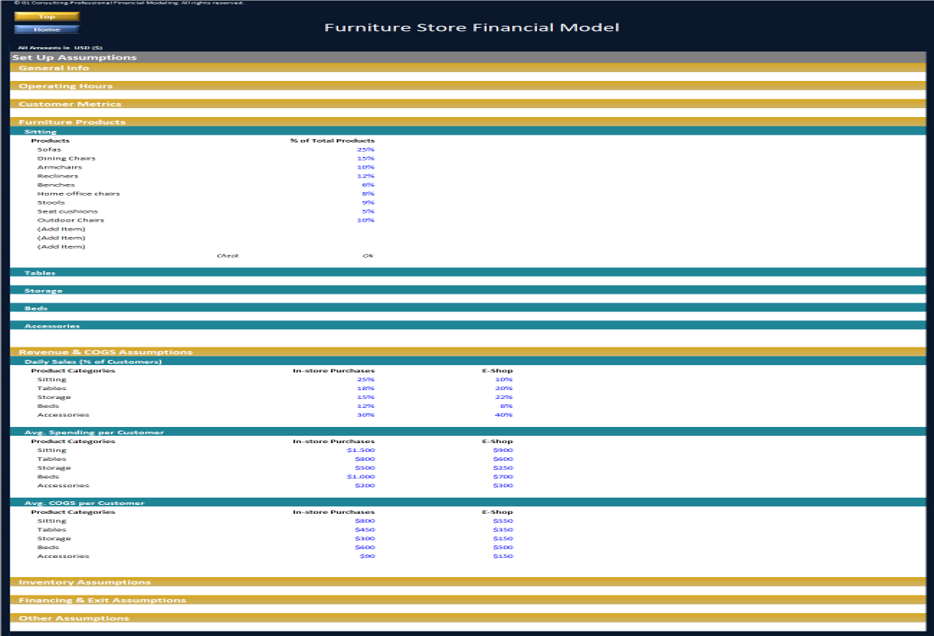
Task: Select Daily Sales (% of Customers) header
Action: click(468, 361)
